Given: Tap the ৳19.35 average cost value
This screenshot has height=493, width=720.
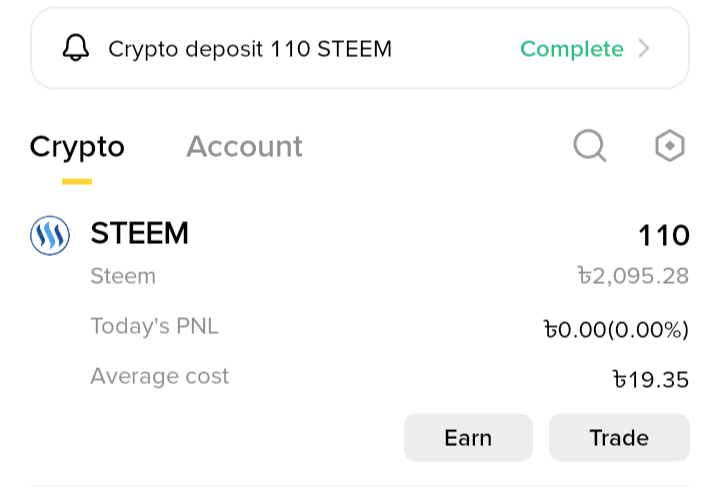Looking at the screenshot, I should 651,380.
